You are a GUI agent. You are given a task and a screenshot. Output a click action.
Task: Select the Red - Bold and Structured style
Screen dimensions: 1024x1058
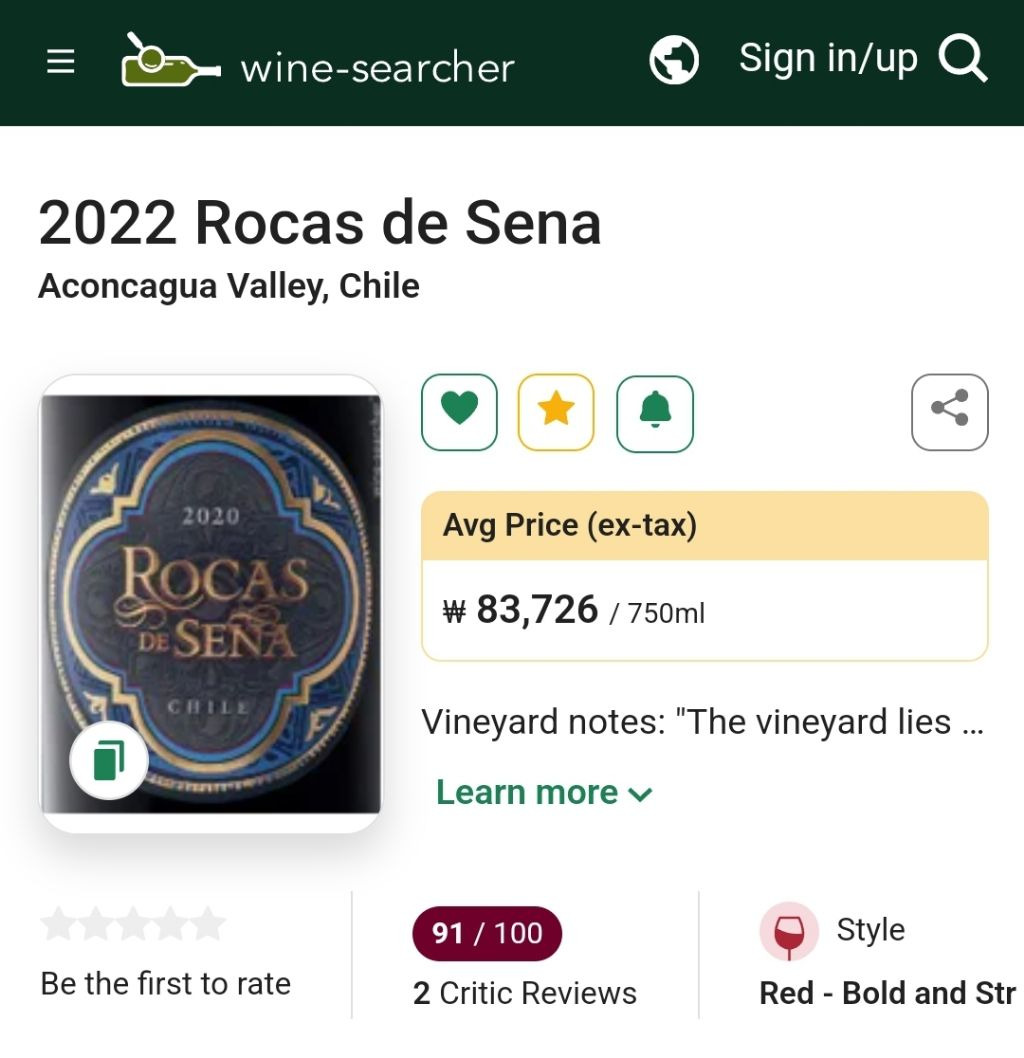tap(887, 993)
